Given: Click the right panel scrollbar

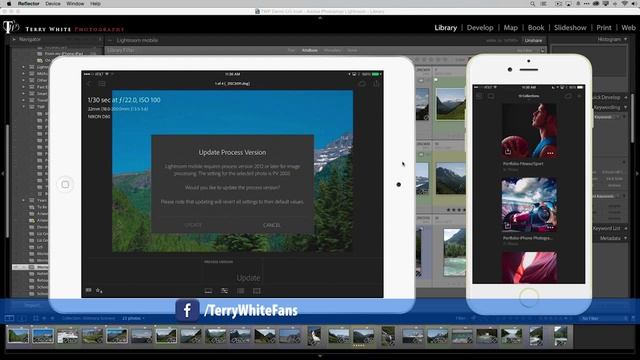Looking at the screenshot, I should pos(632,118).
